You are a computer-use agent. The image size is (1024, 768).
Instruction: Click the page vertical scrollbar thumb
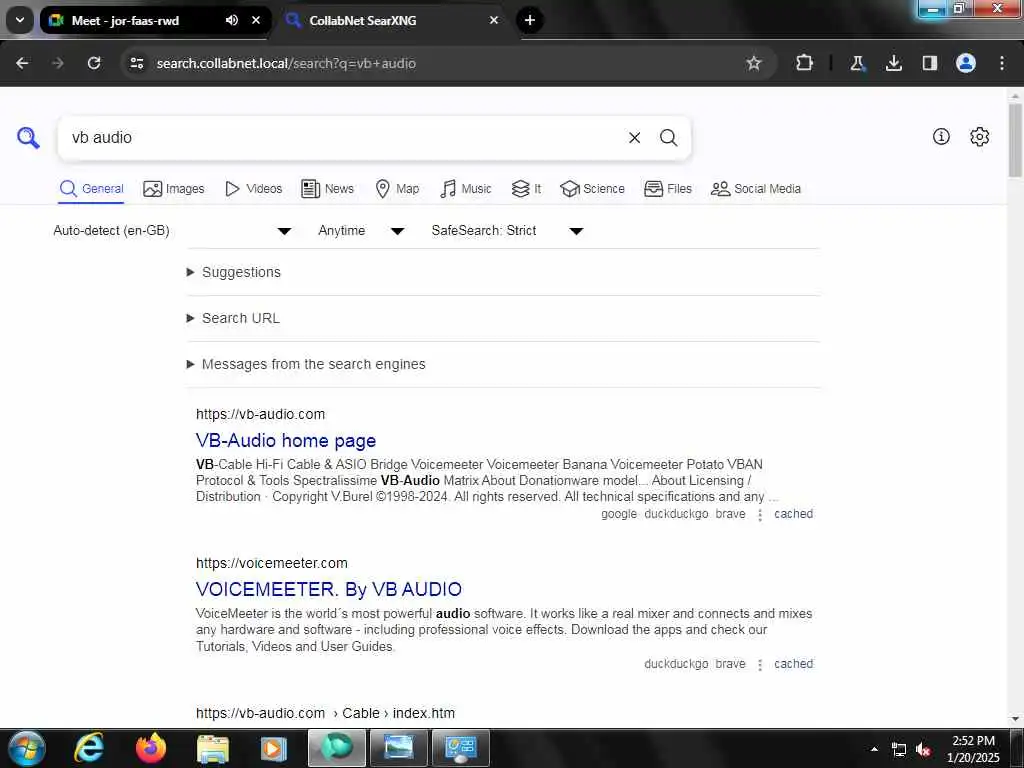click(1015, 140)
